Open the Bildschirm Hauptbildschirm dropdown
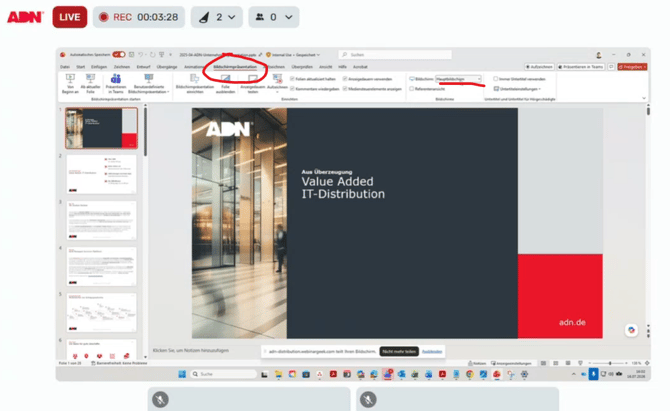Image resolution: width=670 pixels, height=411 pixels. pos(458,79)
